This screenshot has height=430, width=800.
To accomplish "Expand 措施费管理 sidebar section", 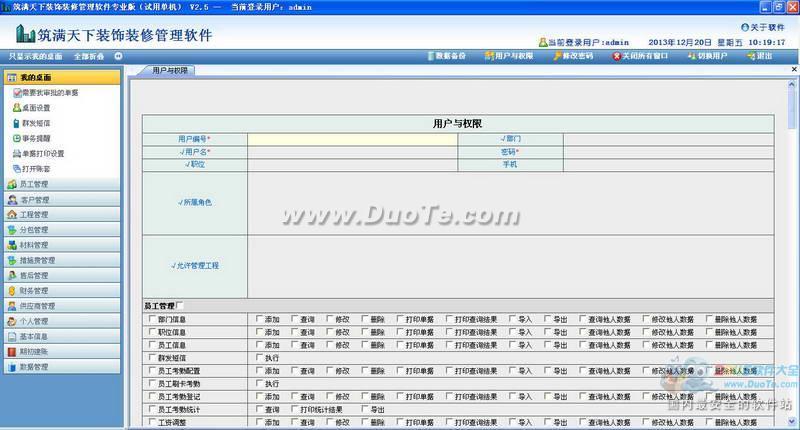I will [x=62, y=260].
